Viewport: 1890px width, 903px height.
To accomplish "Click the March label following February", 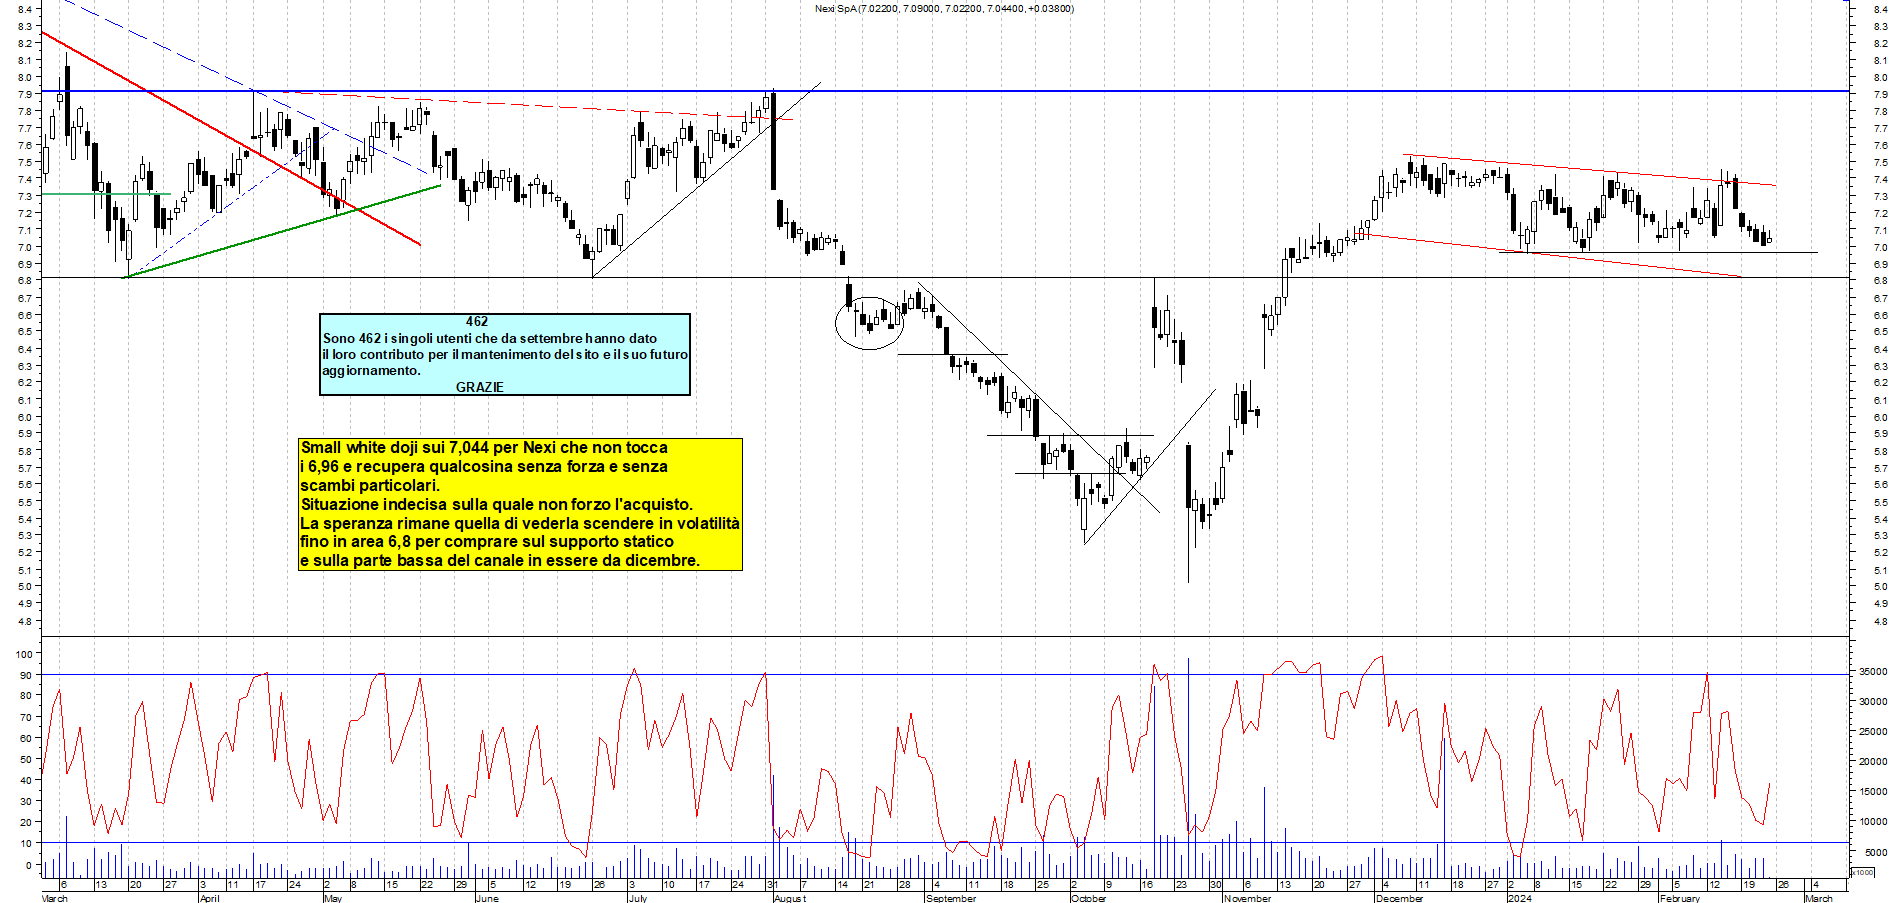I will click(x=1818, y=898).
